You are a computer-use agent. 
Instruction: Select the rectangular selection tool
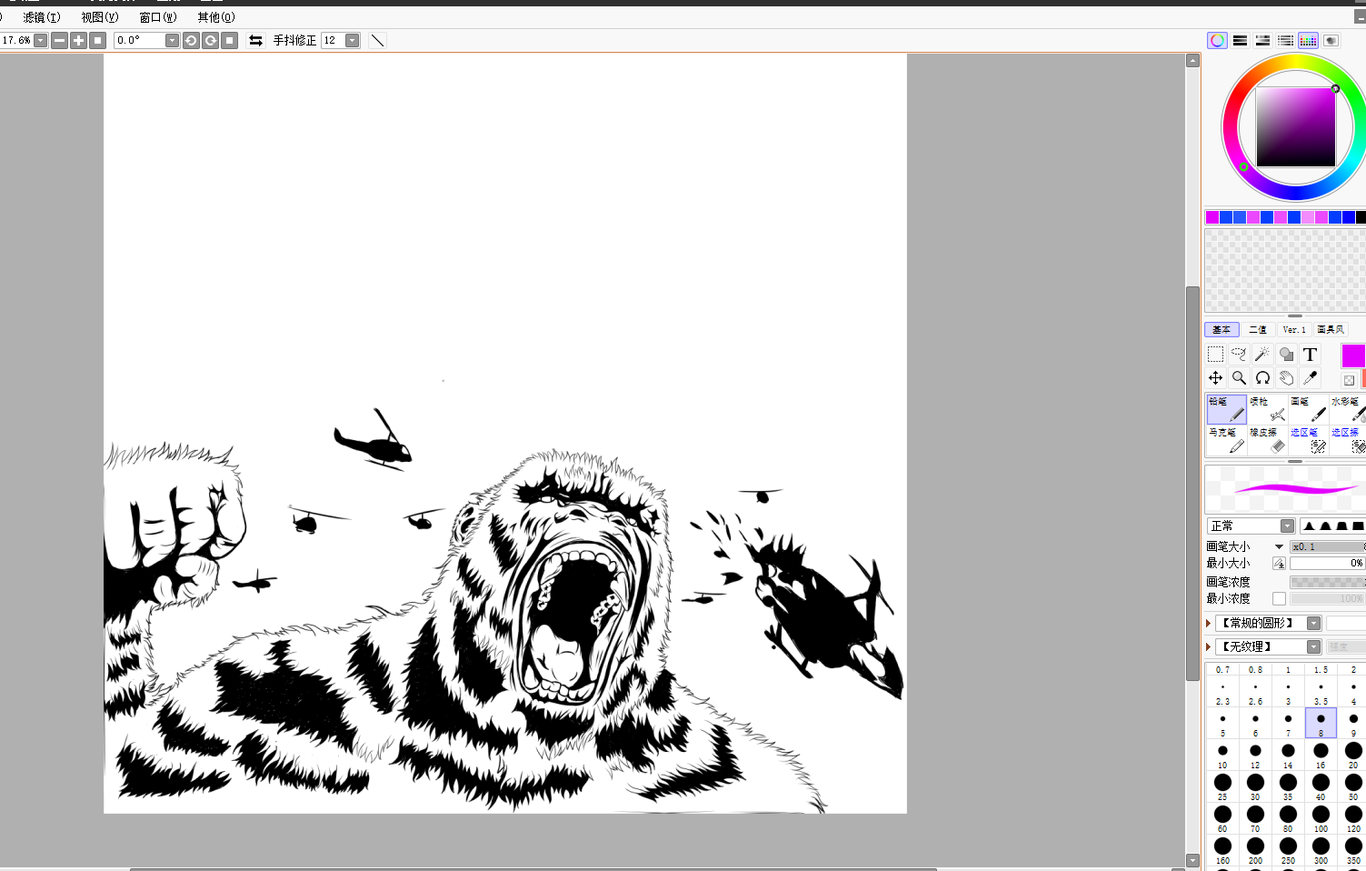(1215, 354)
